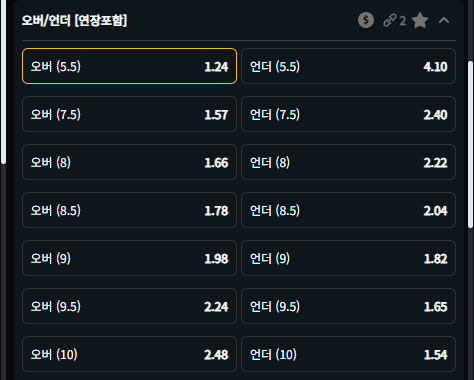Add 언더 (10) odds 1.54 to slip
Viewport: 474px width, 380px height.
(x=348, y=354)
